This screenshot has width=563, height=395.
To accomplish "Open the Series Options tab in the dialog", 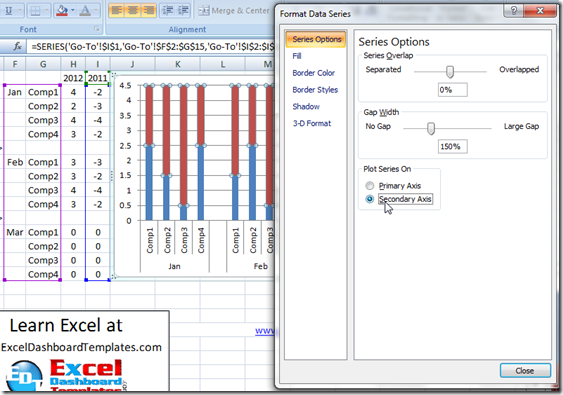I will [x=316, y=39].
